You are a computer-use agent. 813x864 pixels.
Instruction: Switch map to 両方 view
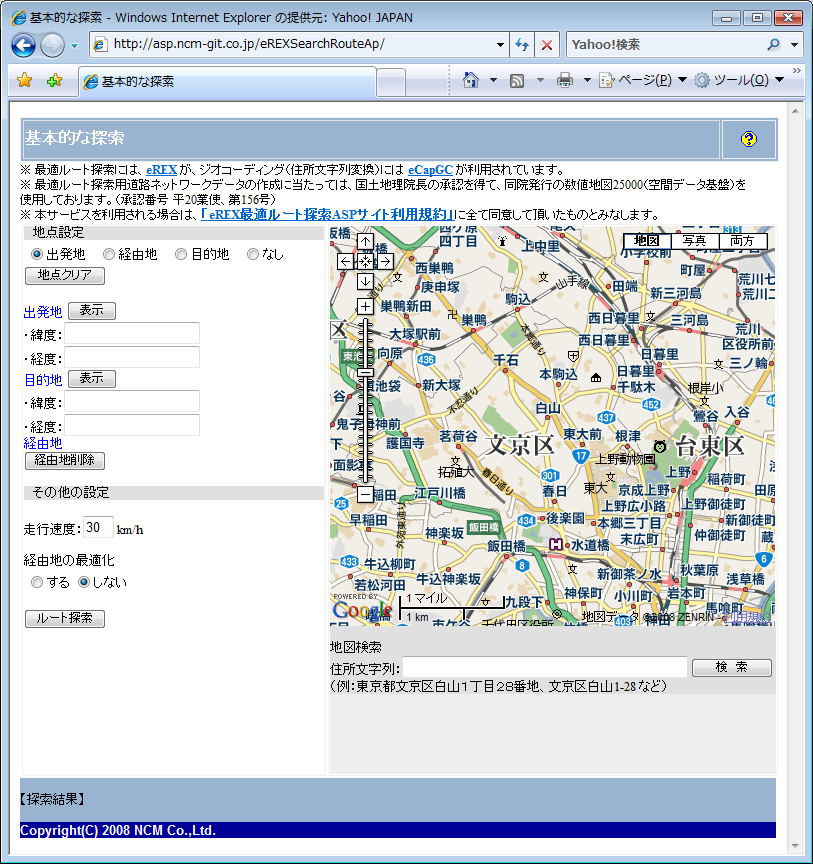742,241
